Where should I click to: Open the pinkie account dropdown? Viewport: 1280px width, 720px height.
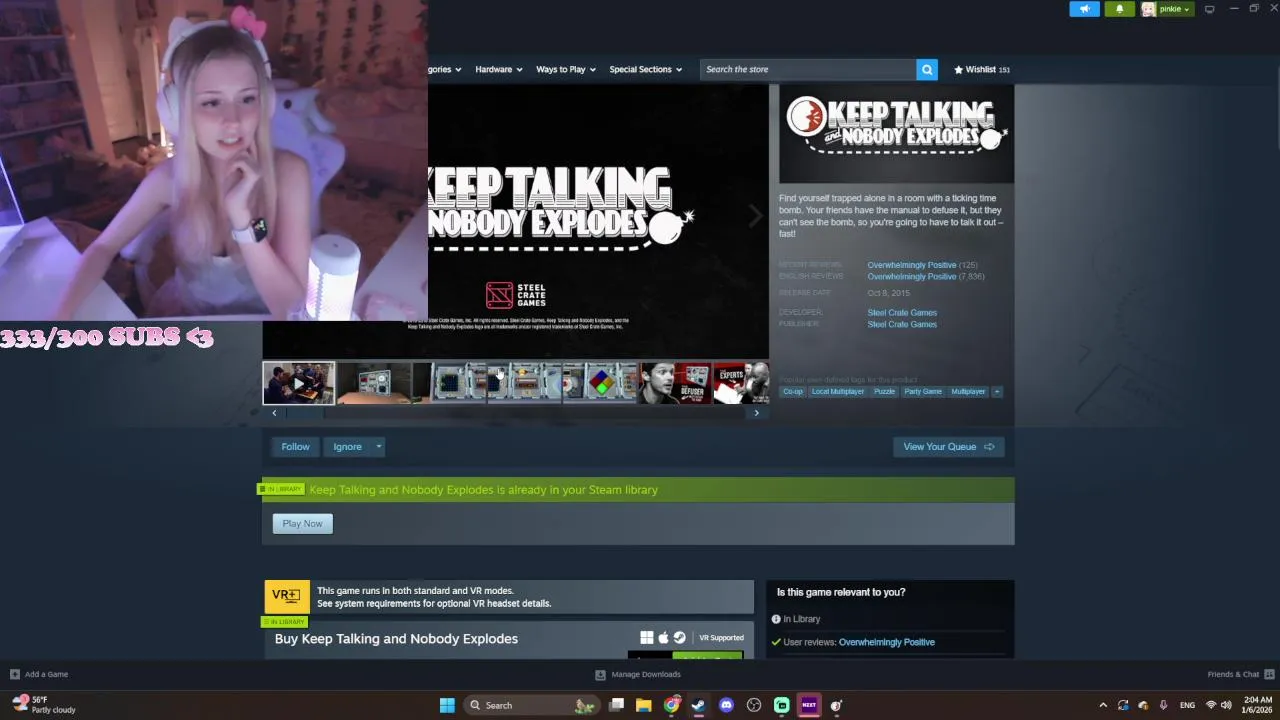tap(1174, 9)
